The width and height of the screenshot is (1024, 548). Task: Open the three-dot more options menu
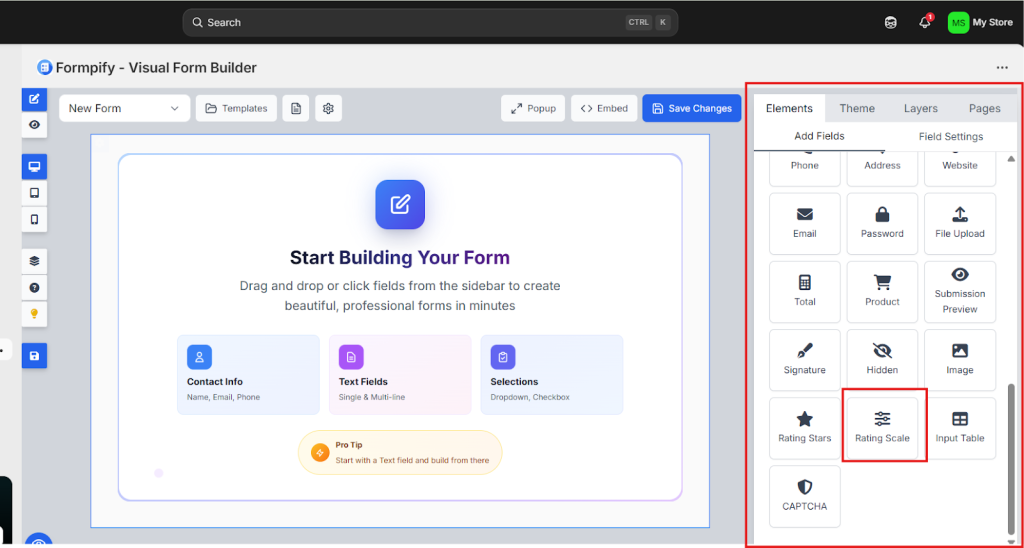click(1002, 68)
